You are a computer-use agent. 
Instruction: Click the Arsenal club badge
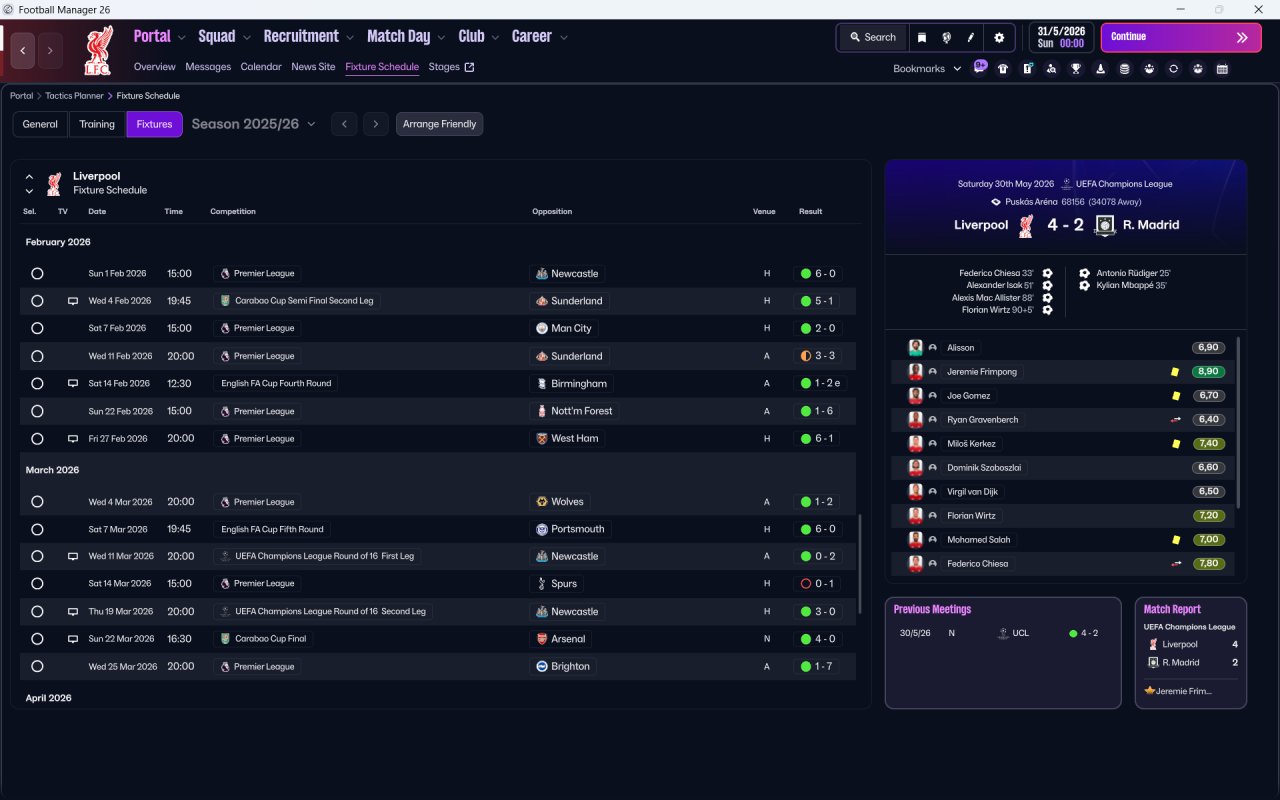tap(542, 639)
